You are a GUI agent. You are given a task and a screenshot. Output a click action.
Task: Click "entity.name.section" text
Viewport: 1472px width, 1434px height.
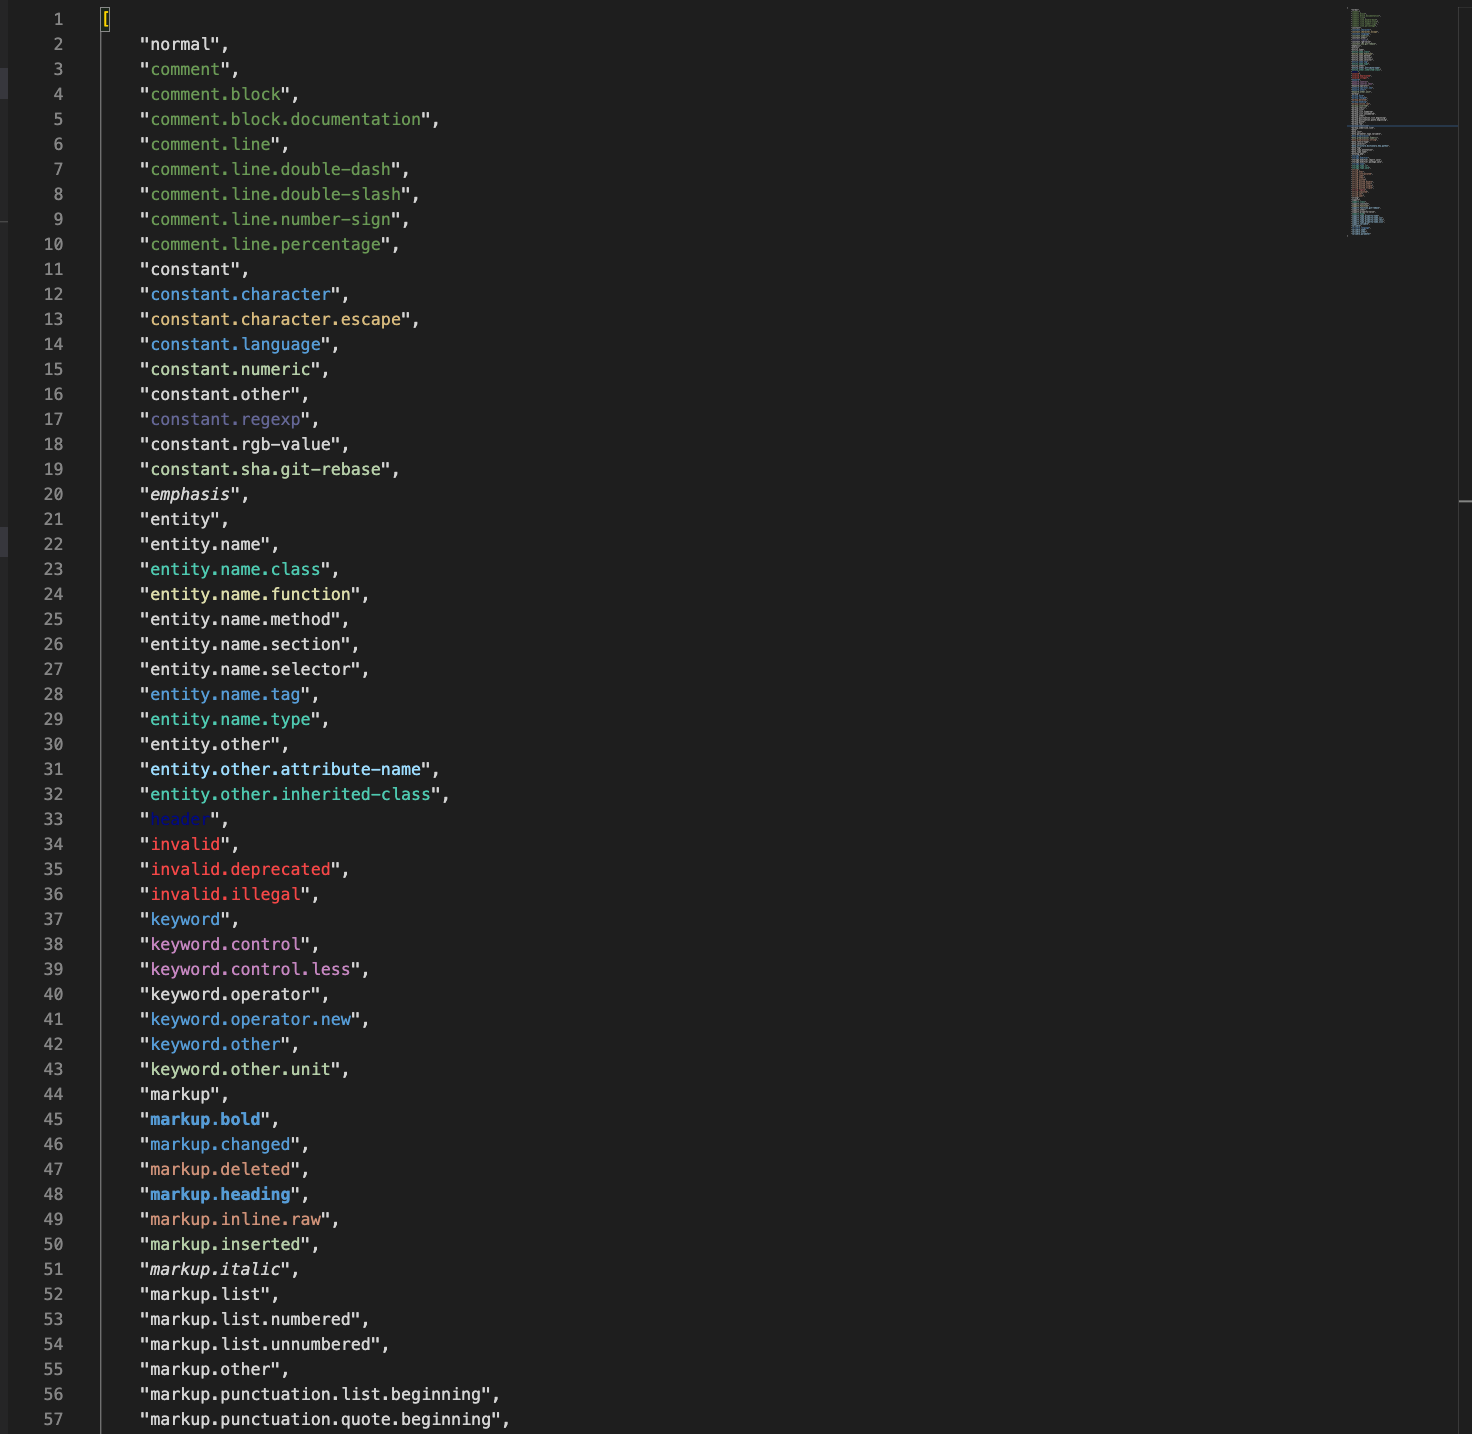[x=245, y=644]
